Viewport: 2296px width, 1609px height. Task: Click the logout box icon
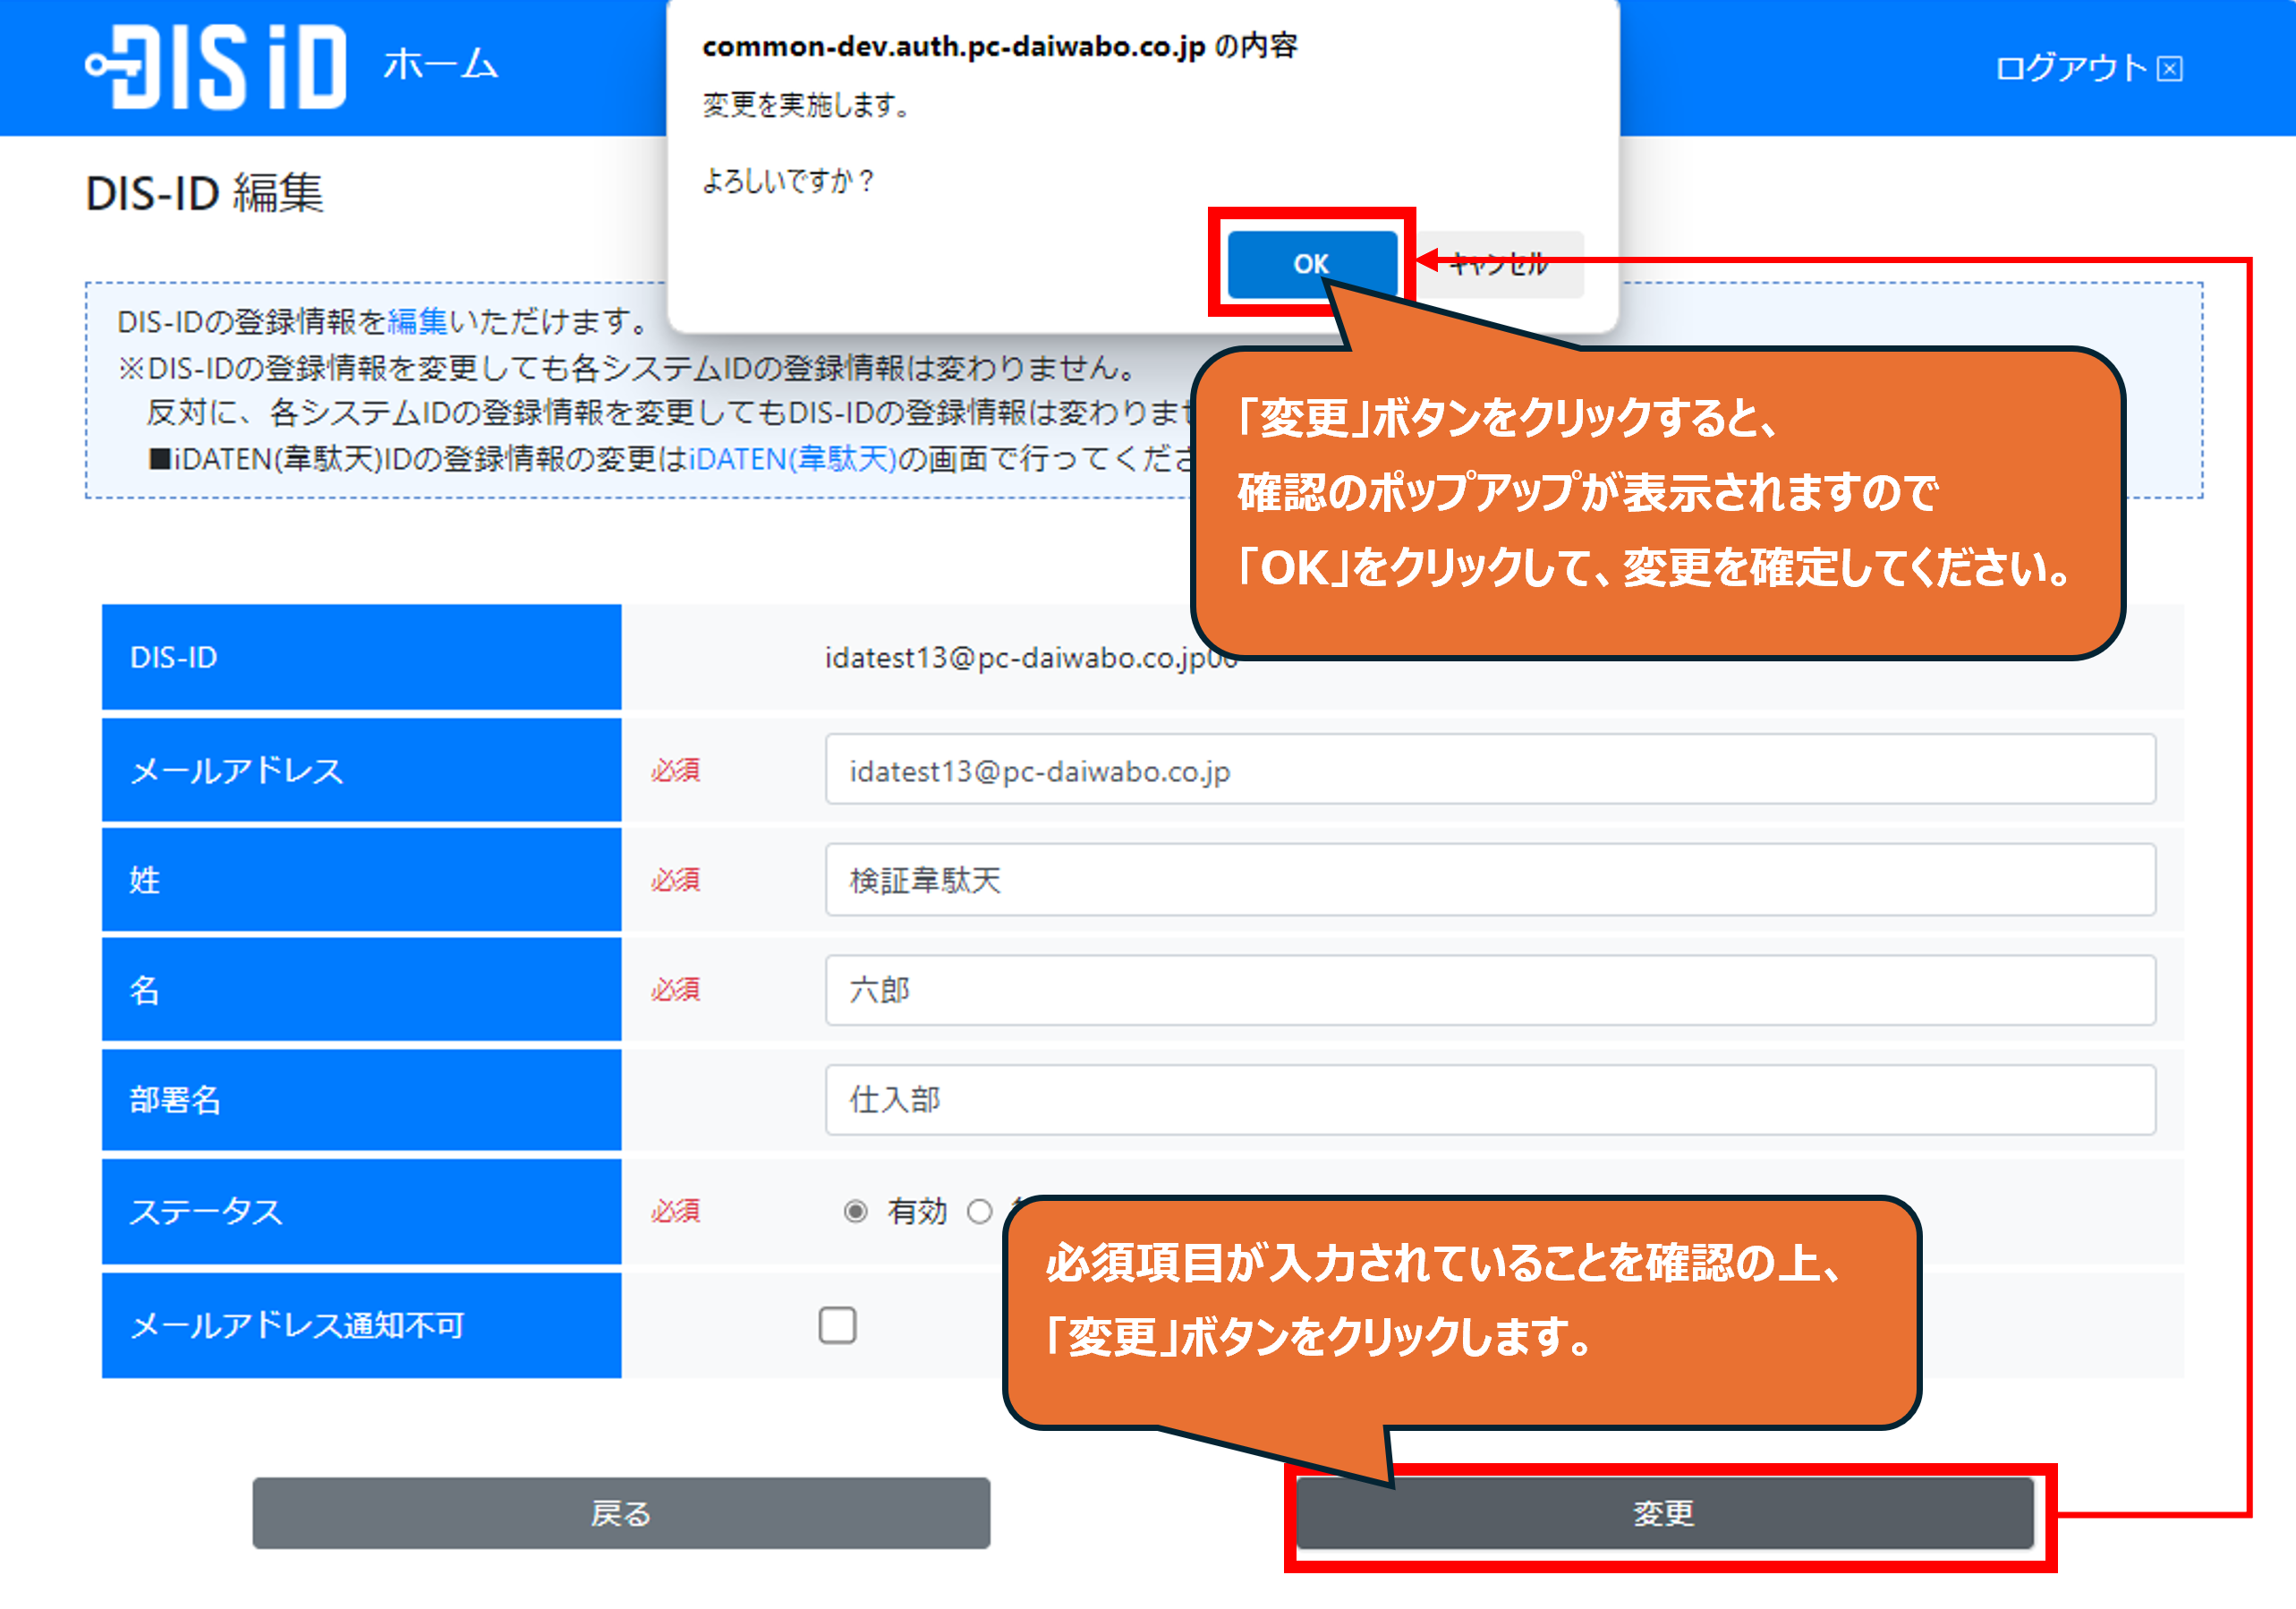pos(2169,69)
